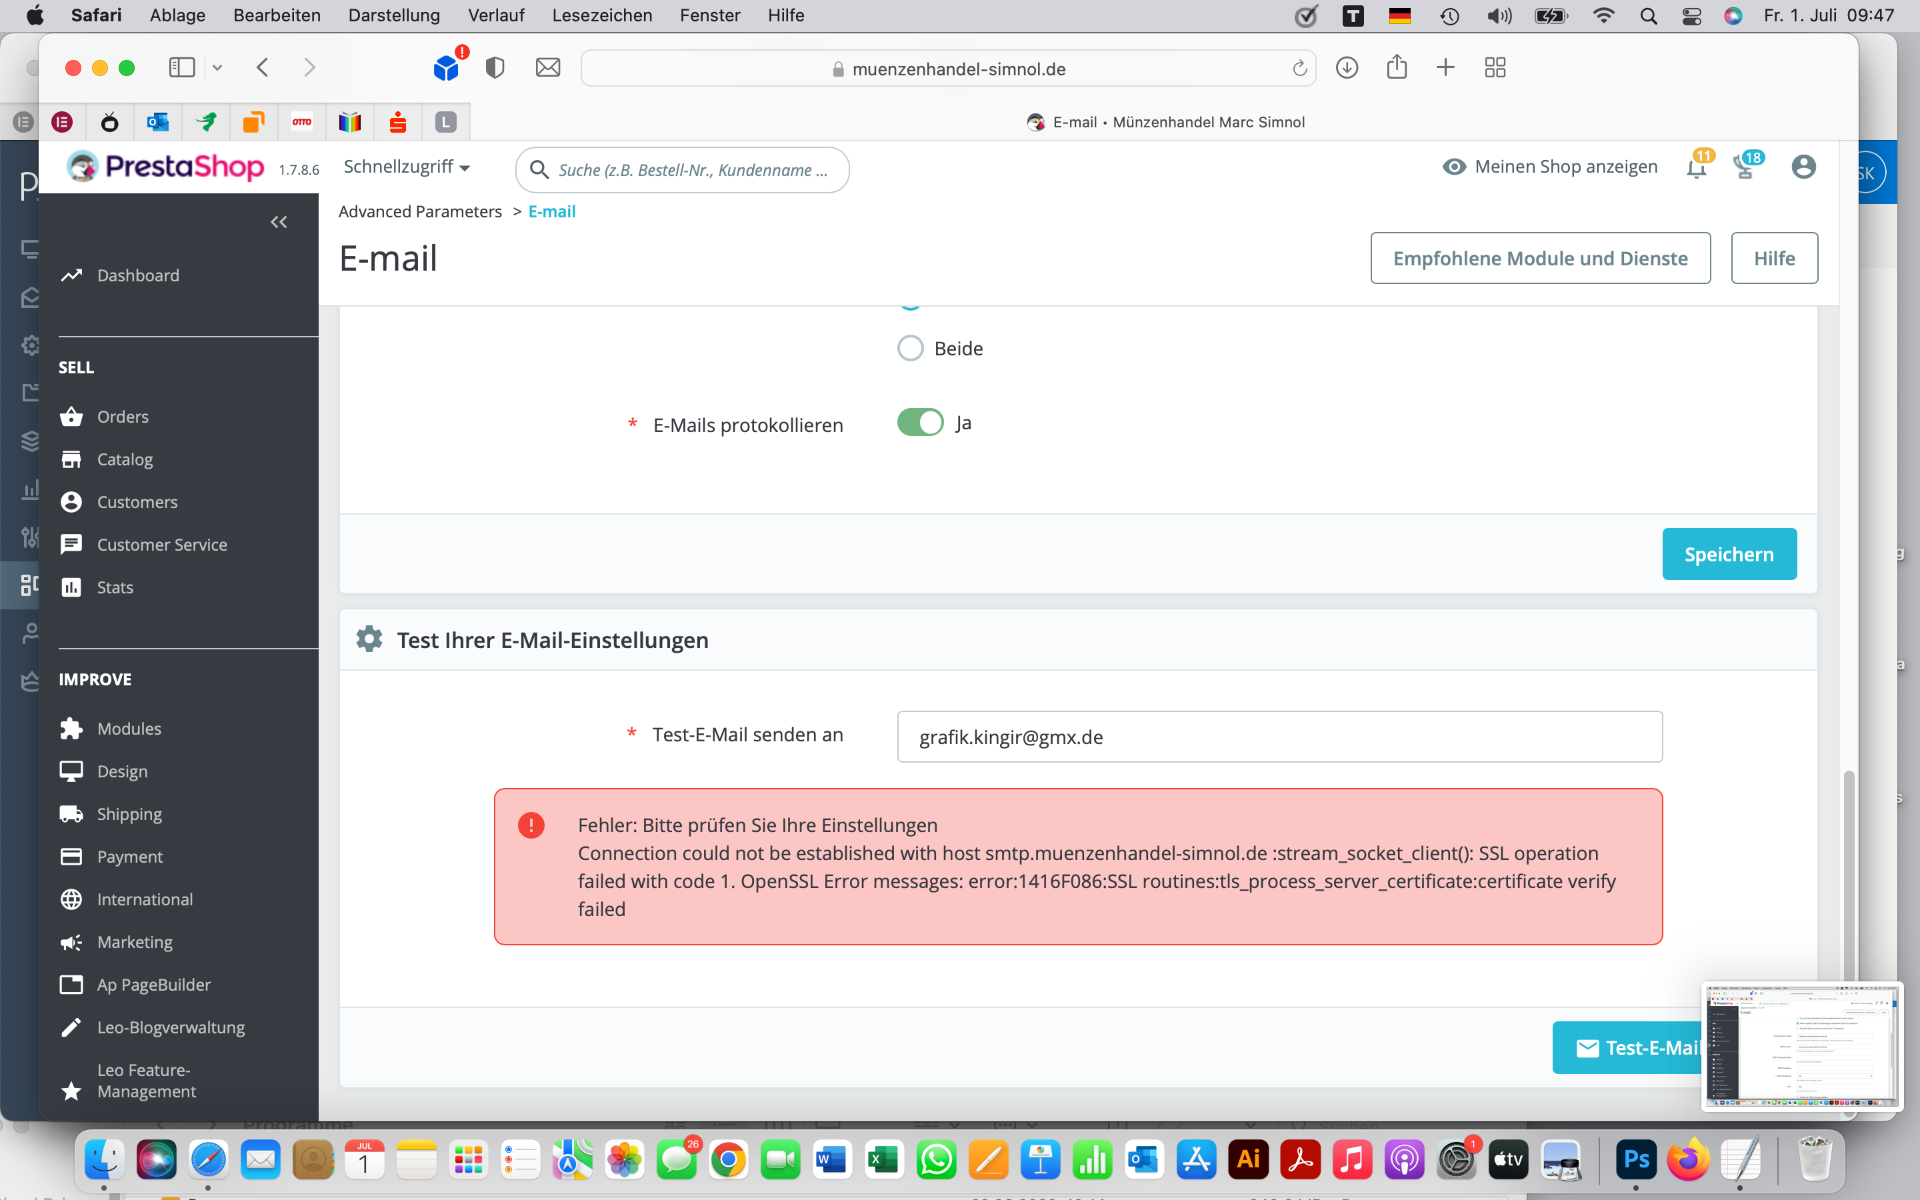Click the notifications bell icon
This screenshot has height=1200, width=1920.
[1696, 168]
